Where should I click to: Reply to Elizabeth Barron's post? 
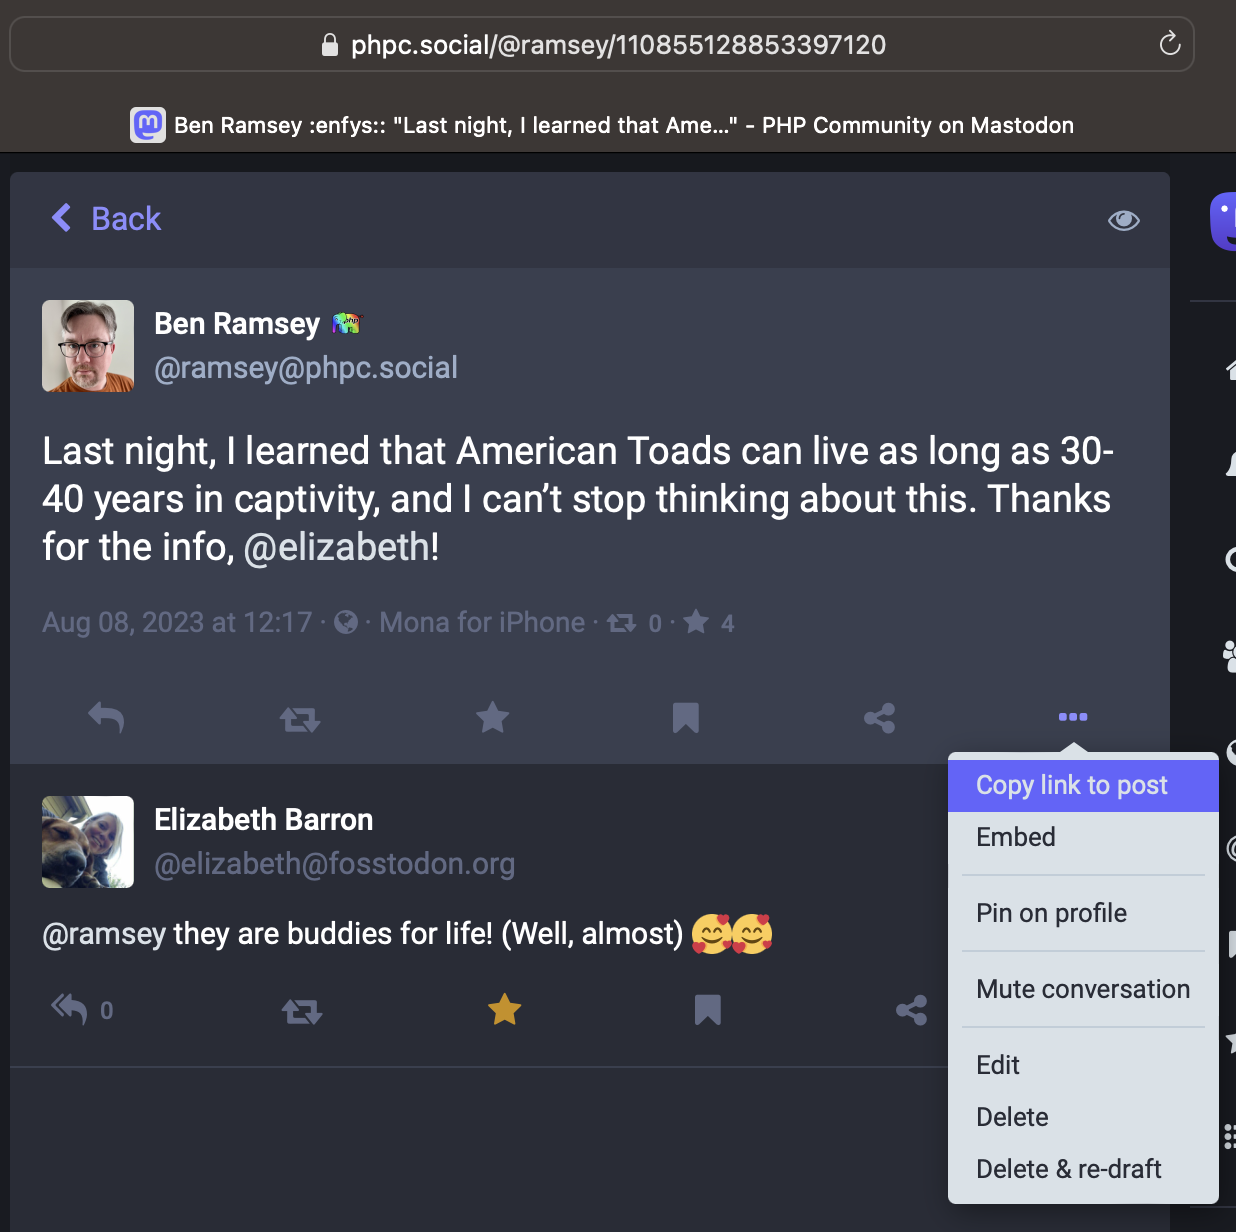pyautogui.click(x=70, y=1009)
